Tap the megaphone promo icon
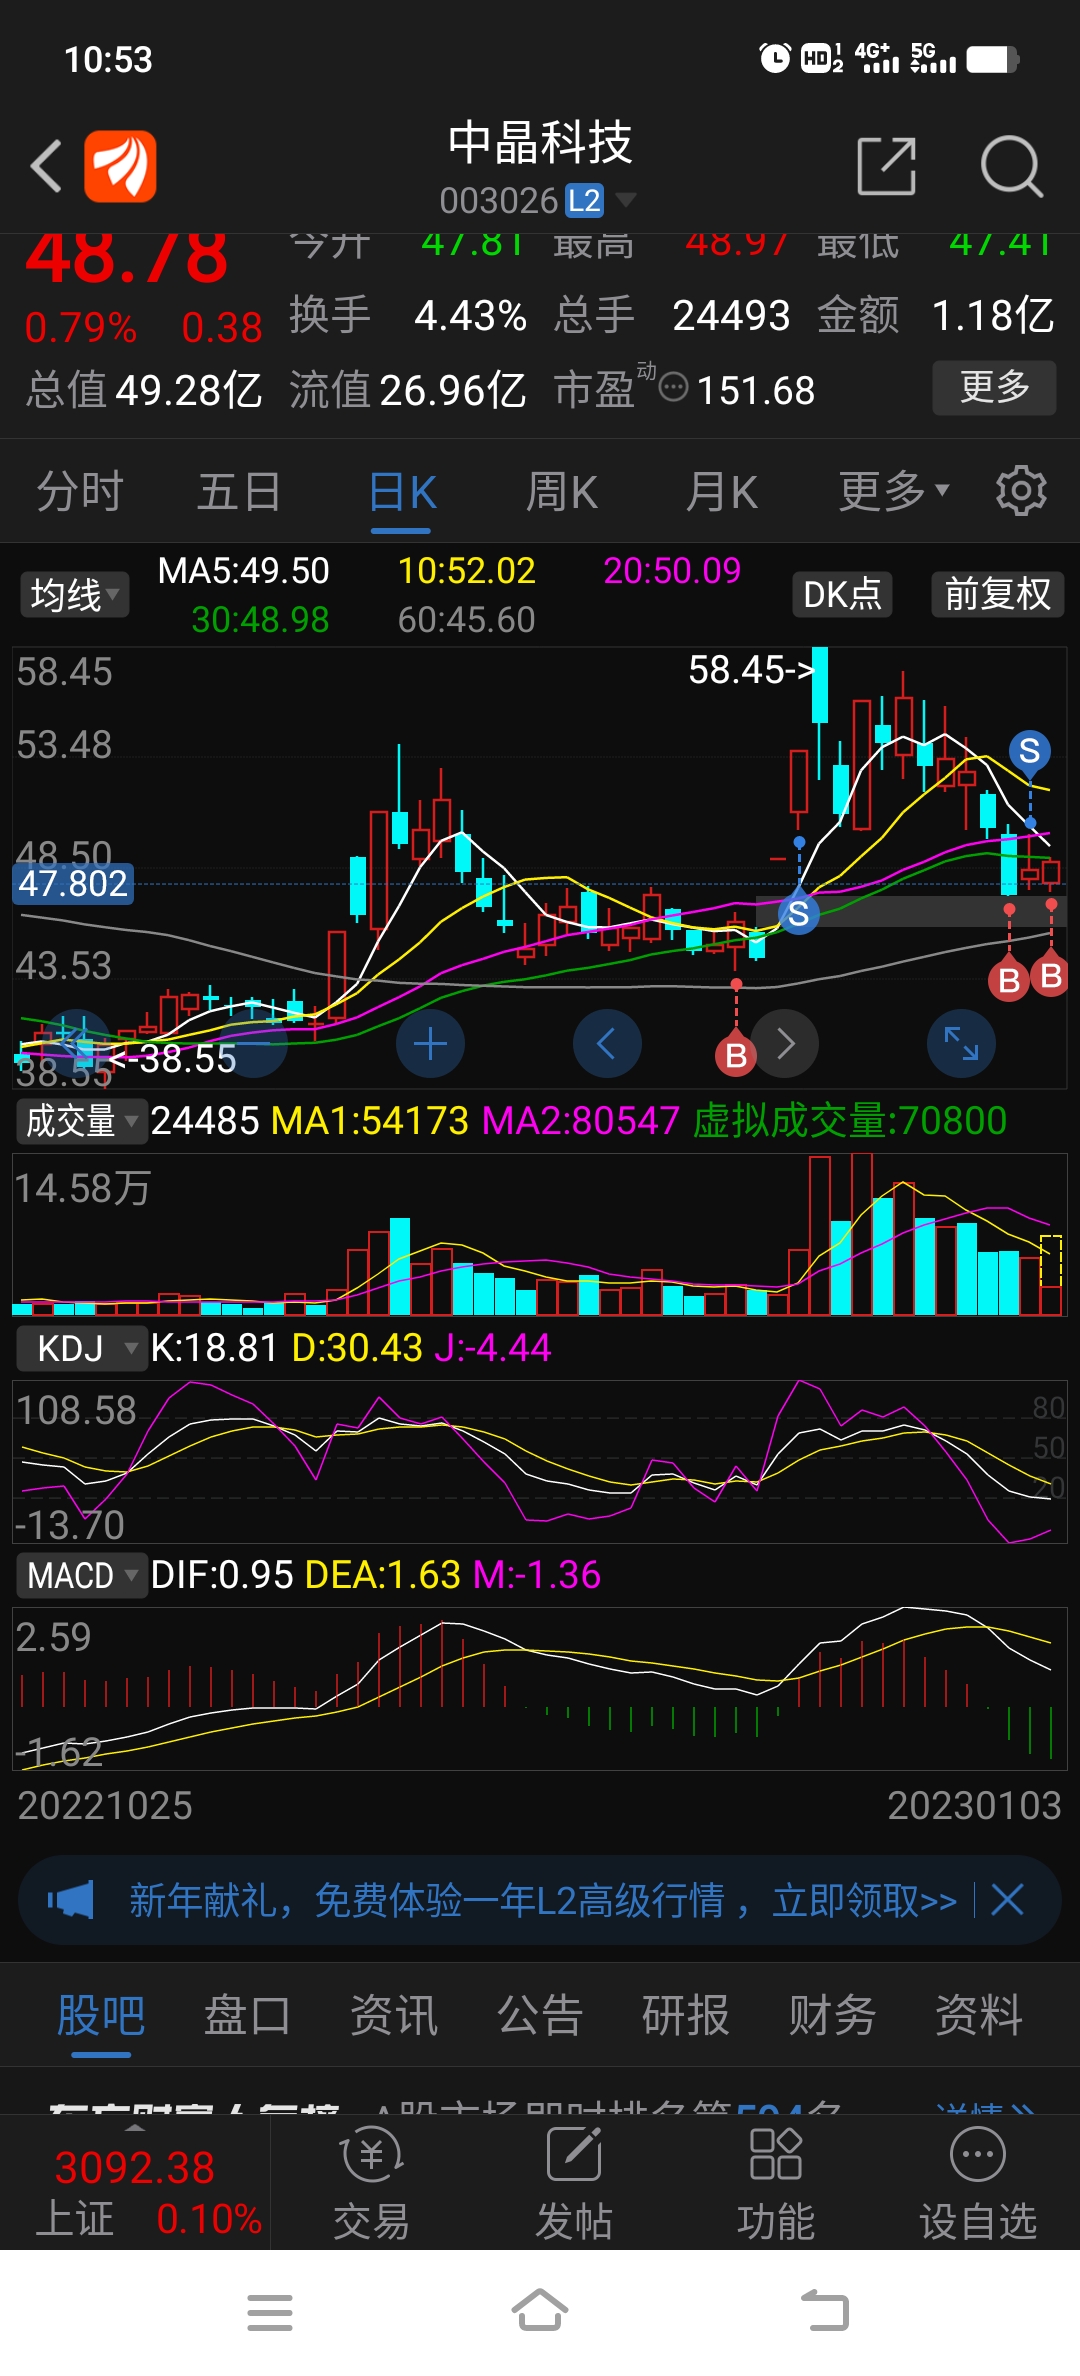Image resolution: width=1080 pixels, height=2376 pixels. [x=71, y=1900]
